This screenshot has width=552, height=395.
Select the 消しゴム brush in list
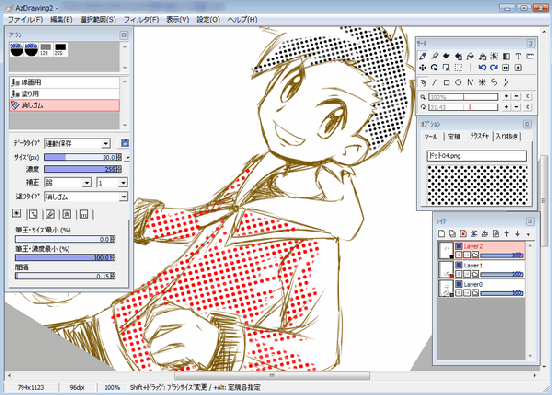(64, 105)
